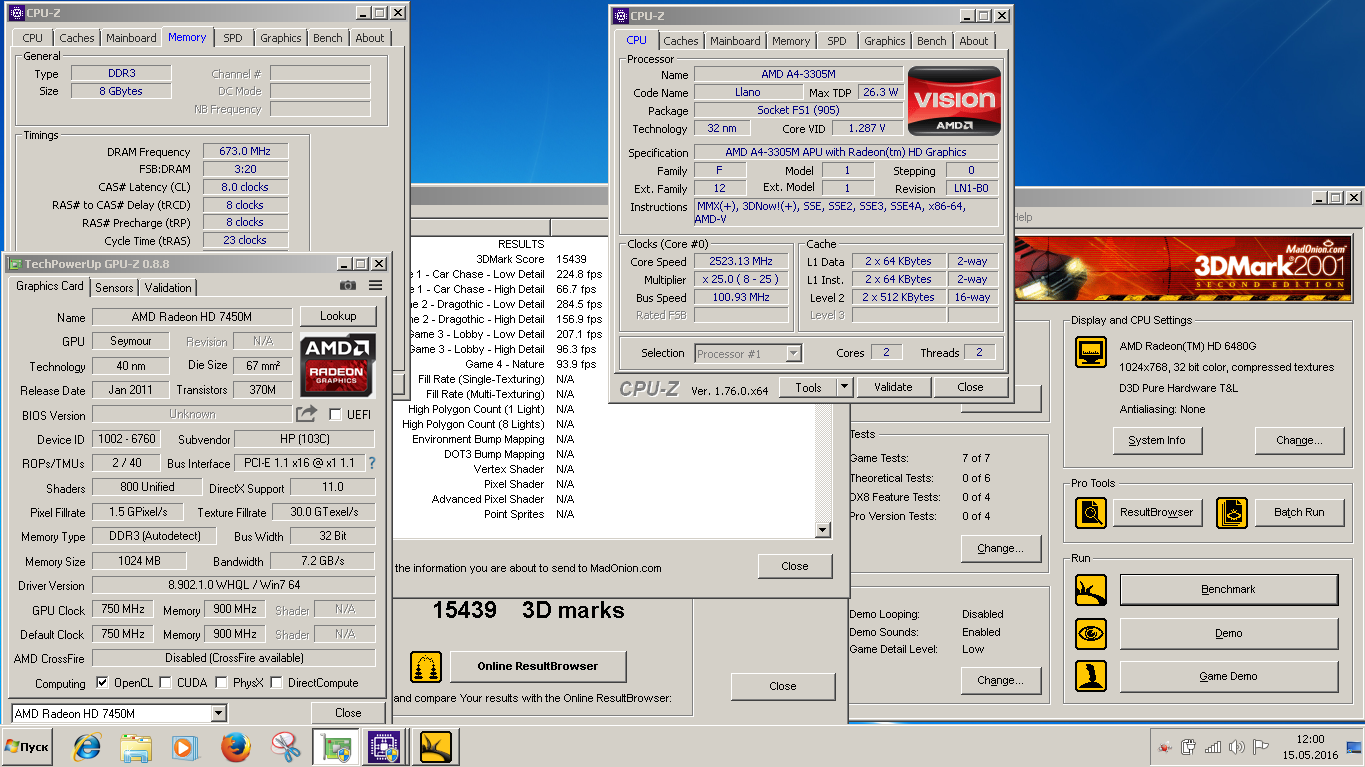Click the Demo eye icon in Run section
This screenshot has height=767, width=1365.
click(1090, 634)
